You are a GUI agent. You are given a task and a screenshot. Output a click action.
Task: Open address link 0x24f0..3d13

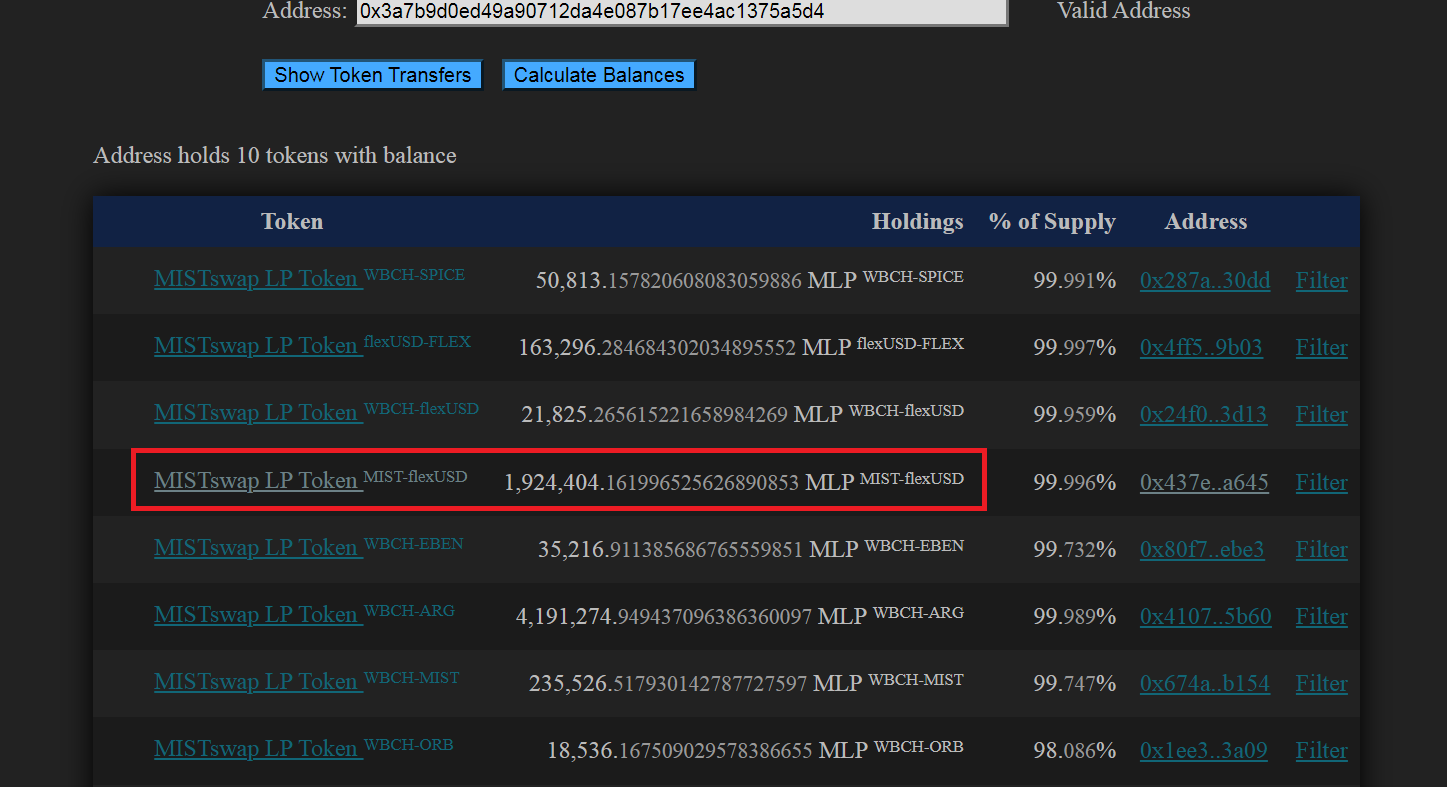pyautogui.click(x=1203, y=414)
